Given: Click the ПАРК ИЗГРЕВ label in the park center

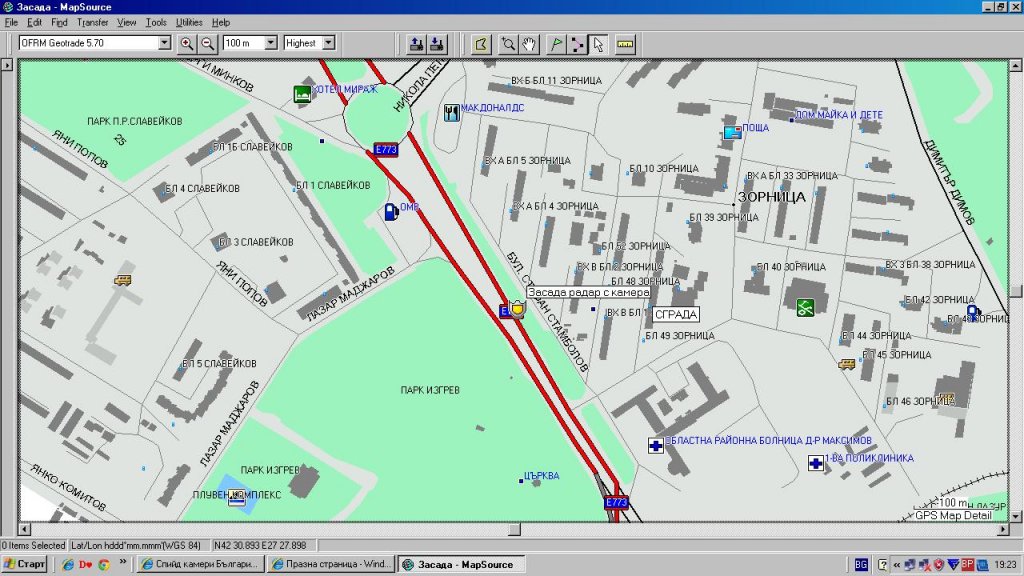Looking at the screenshot, I should tap(430, 390).
